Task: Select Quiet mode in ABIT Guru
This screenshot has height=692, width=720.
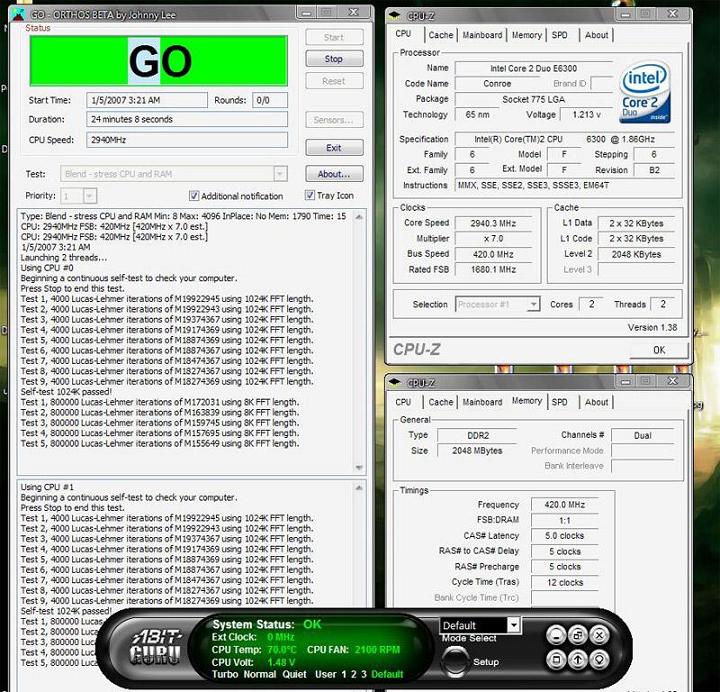Action: (x=294, y=674)
